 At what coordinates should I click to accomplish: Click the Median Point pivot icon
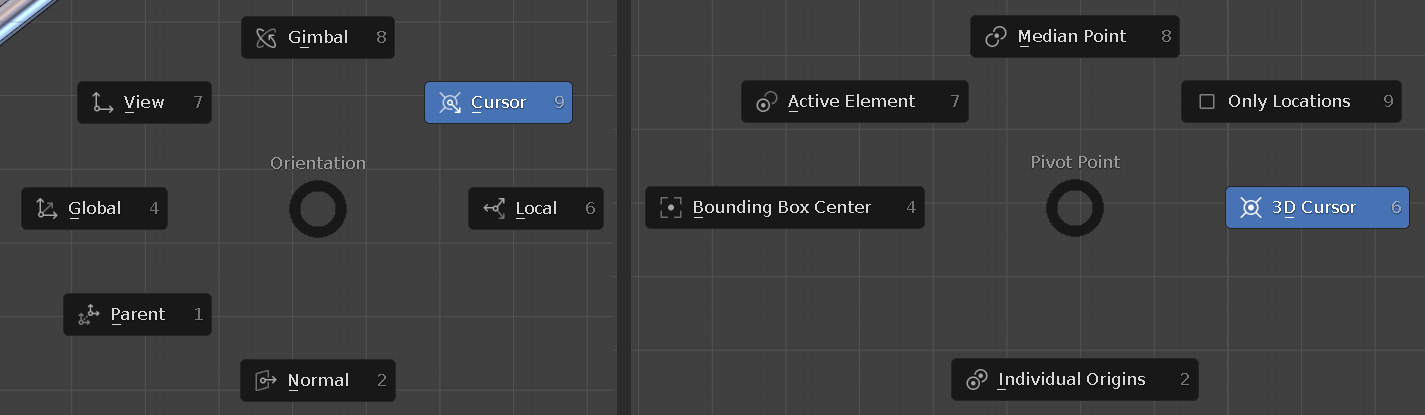tap(995, 37)
